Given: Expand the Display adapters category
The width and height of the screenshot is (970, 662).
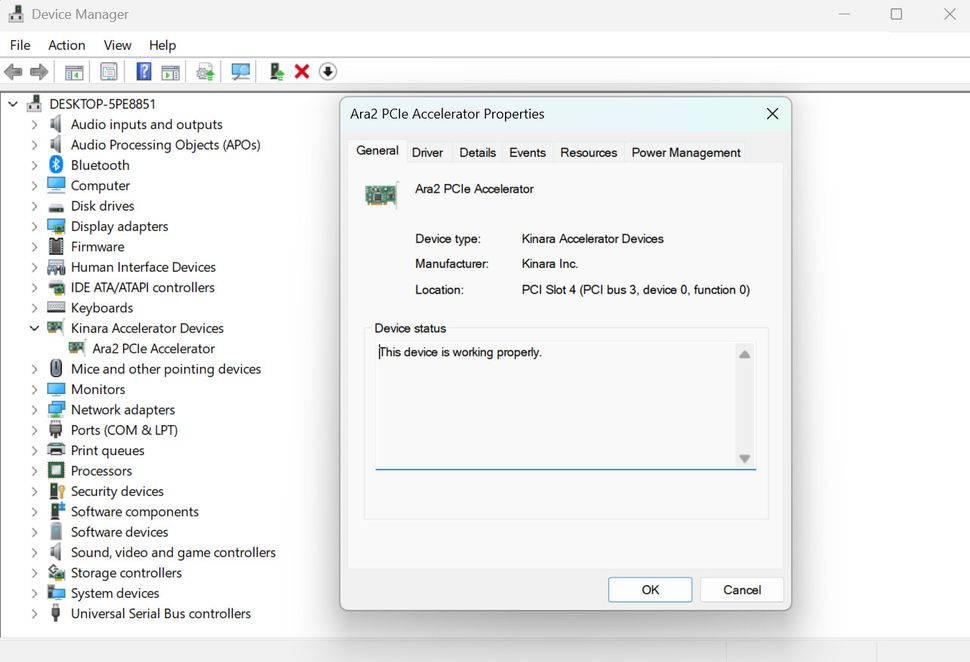Looking at the screenshot, I should pos(33,226).
